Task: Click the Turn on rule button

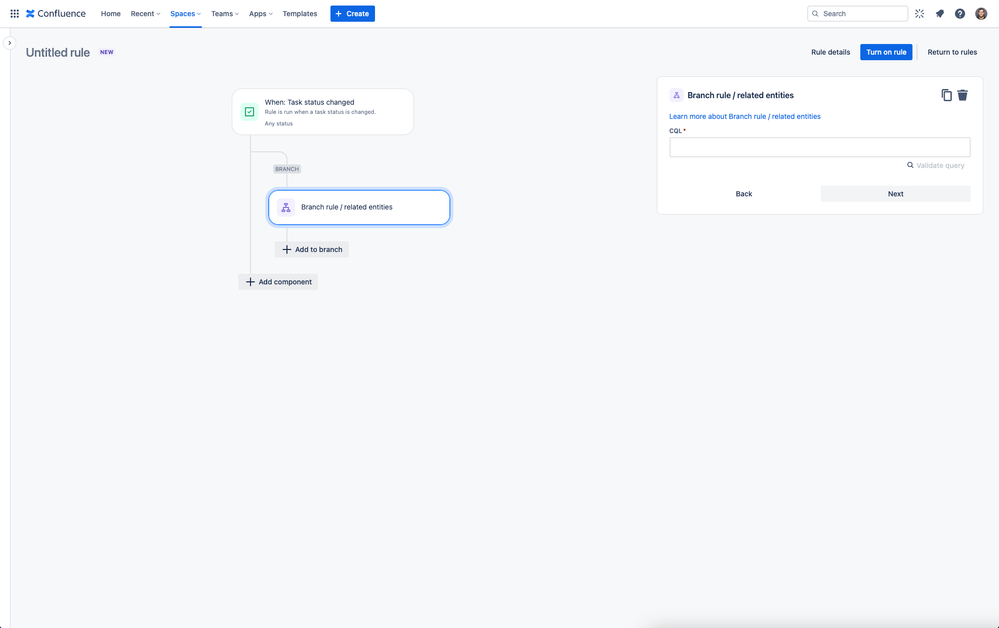Action: (x=886, y=51)
